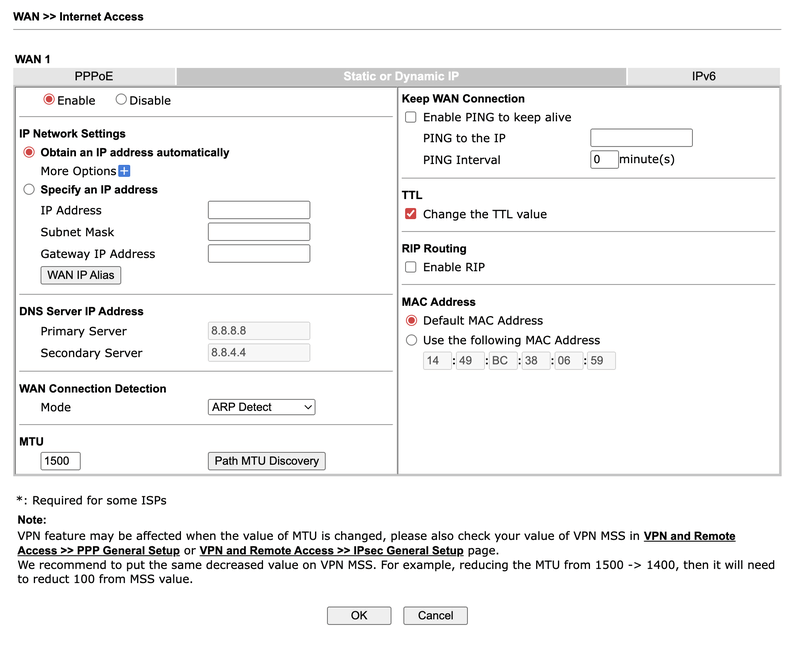The width and height of the screenshot is (800, 645).
Task: Select Use the following MAC Address
Action: coord(411,340)
